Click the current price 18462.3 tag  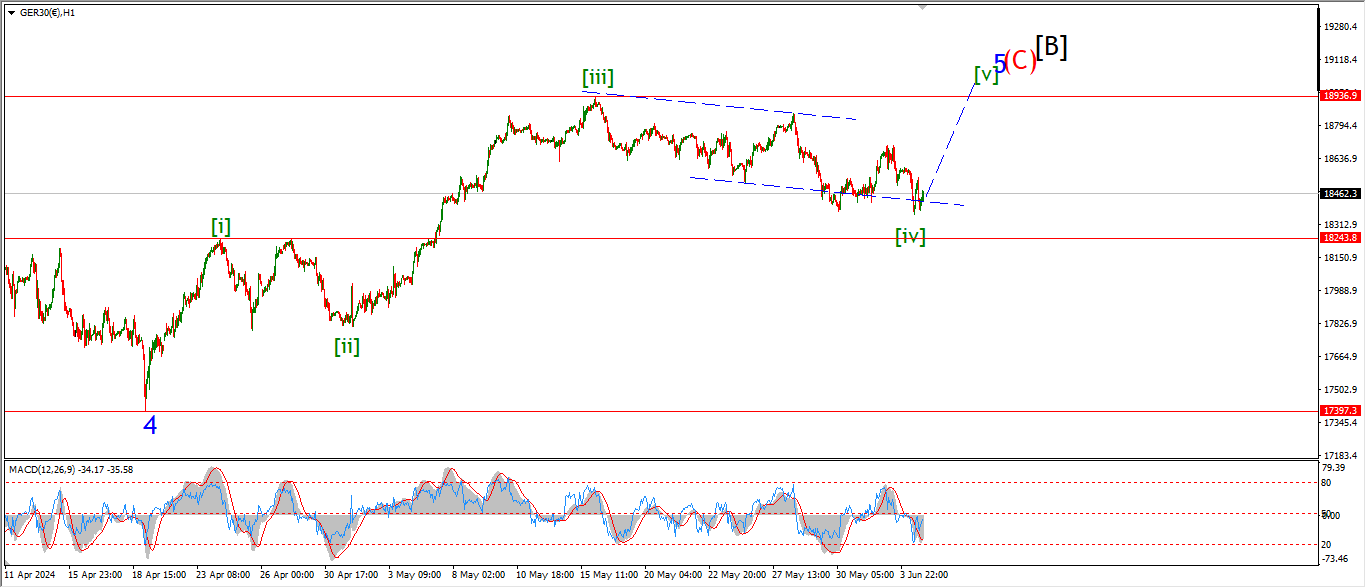pos(1340,194)
